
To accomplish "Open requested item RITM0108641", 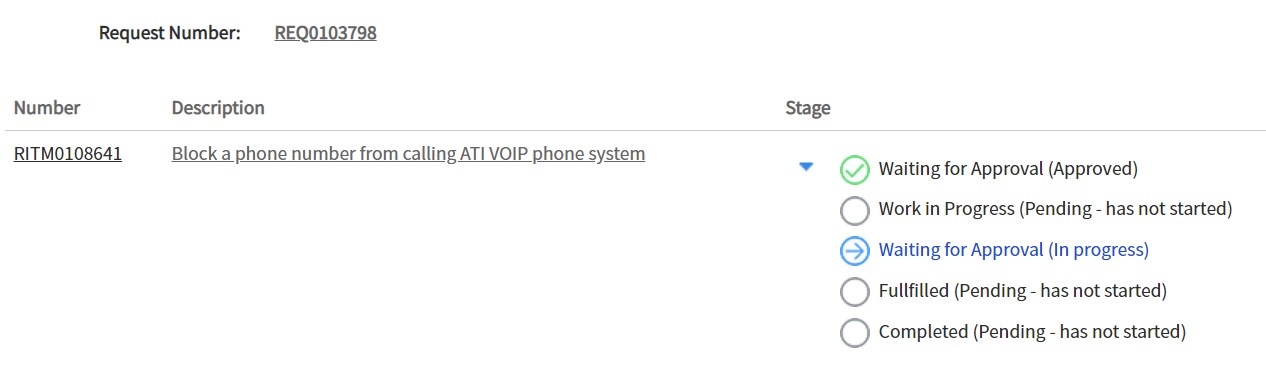I will [x=68, y=154].
